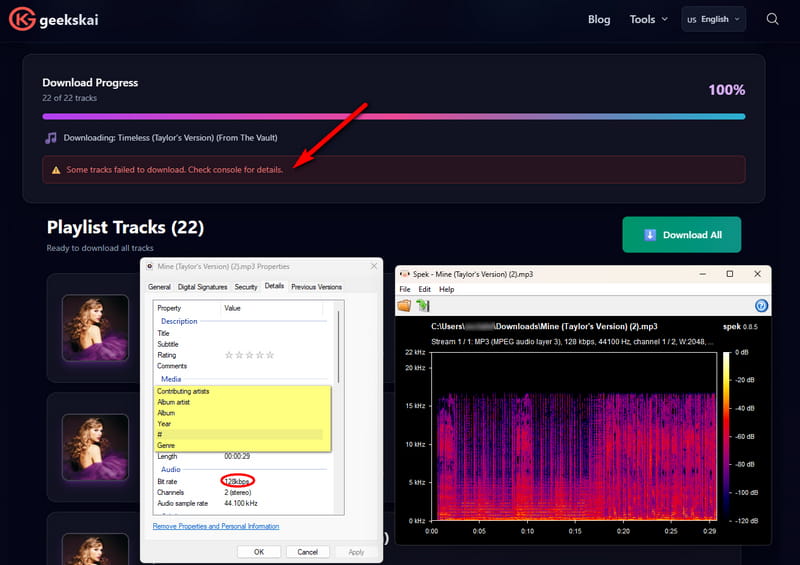Open the File menu in Spek
This screenshot has width=800, height=565.
coord(405,289)
